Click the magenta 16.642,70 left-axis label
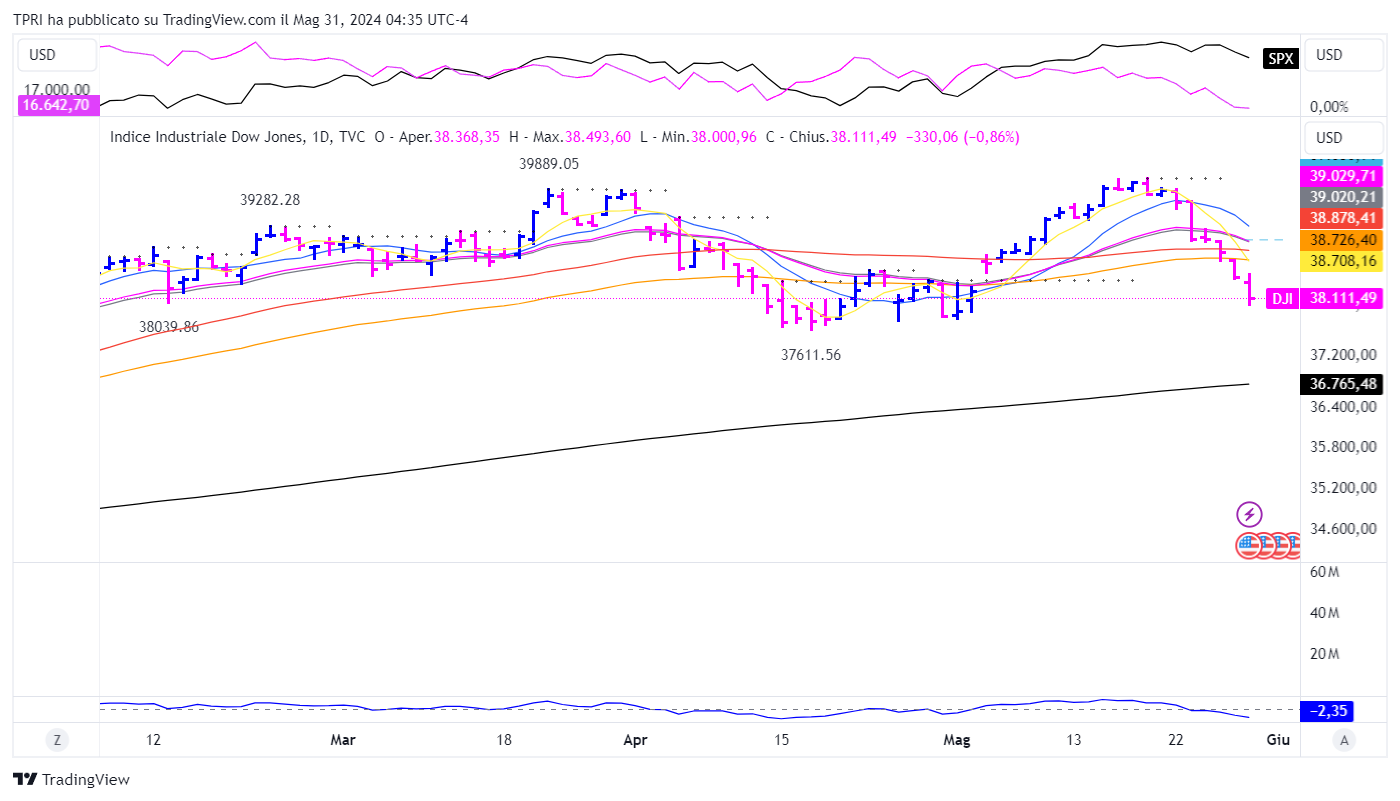Image resolution: width=1400 pixels, height=801 pixels. 57,105
